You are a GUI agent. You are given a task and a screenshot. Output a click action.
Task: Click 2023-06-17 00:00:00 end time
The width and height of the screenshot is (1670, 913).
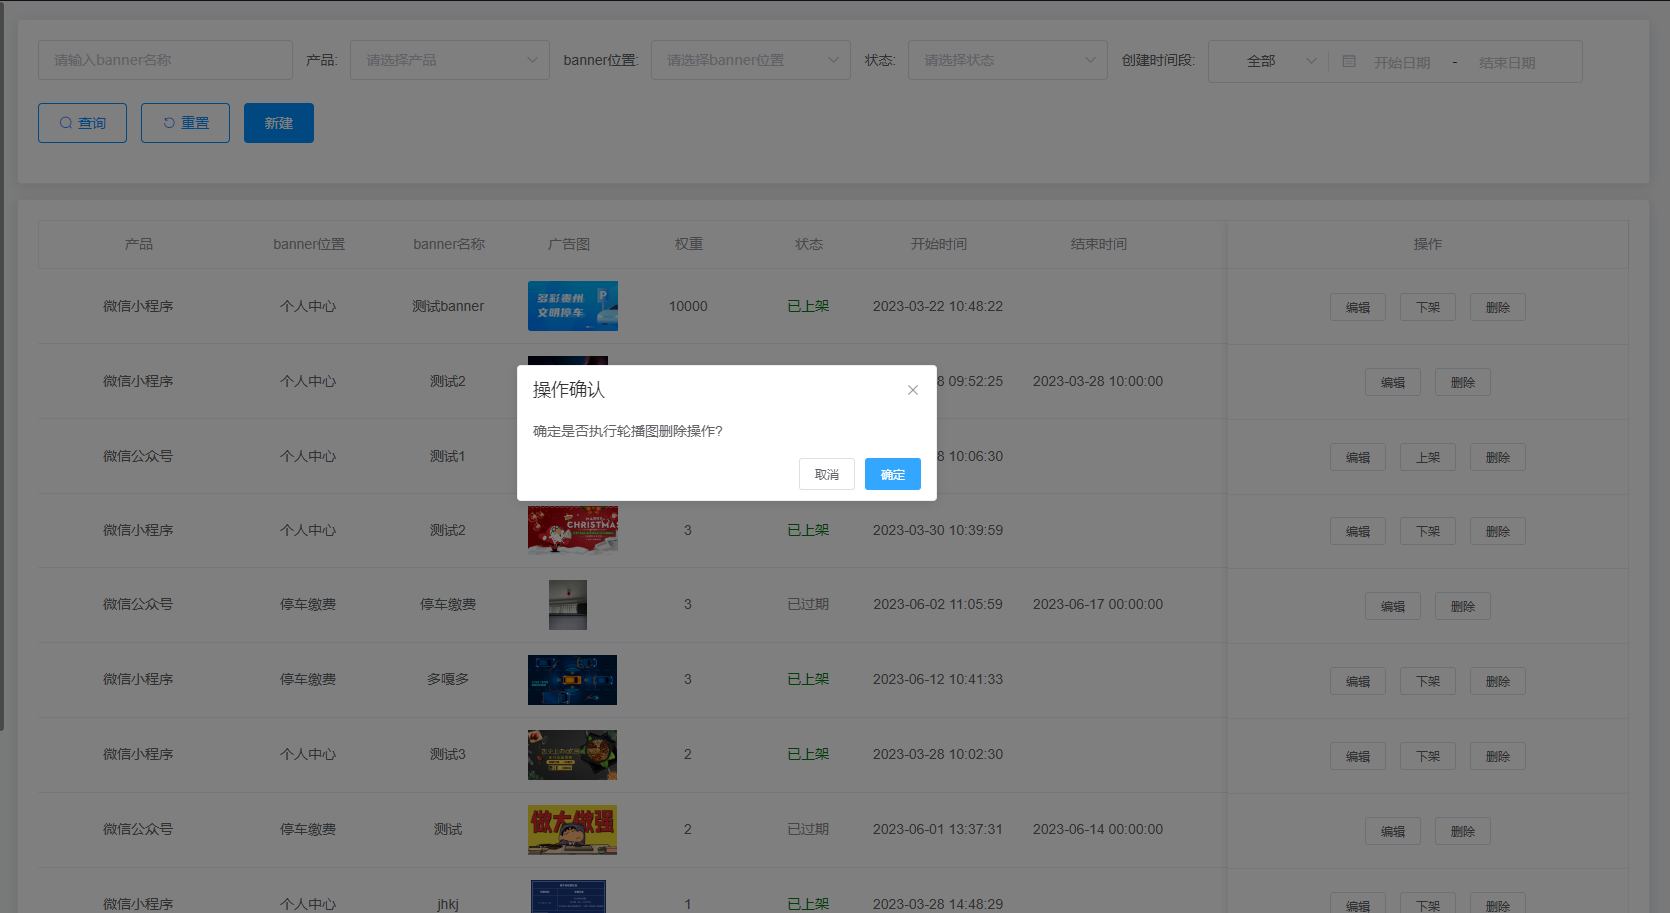tap(1098, 604)
